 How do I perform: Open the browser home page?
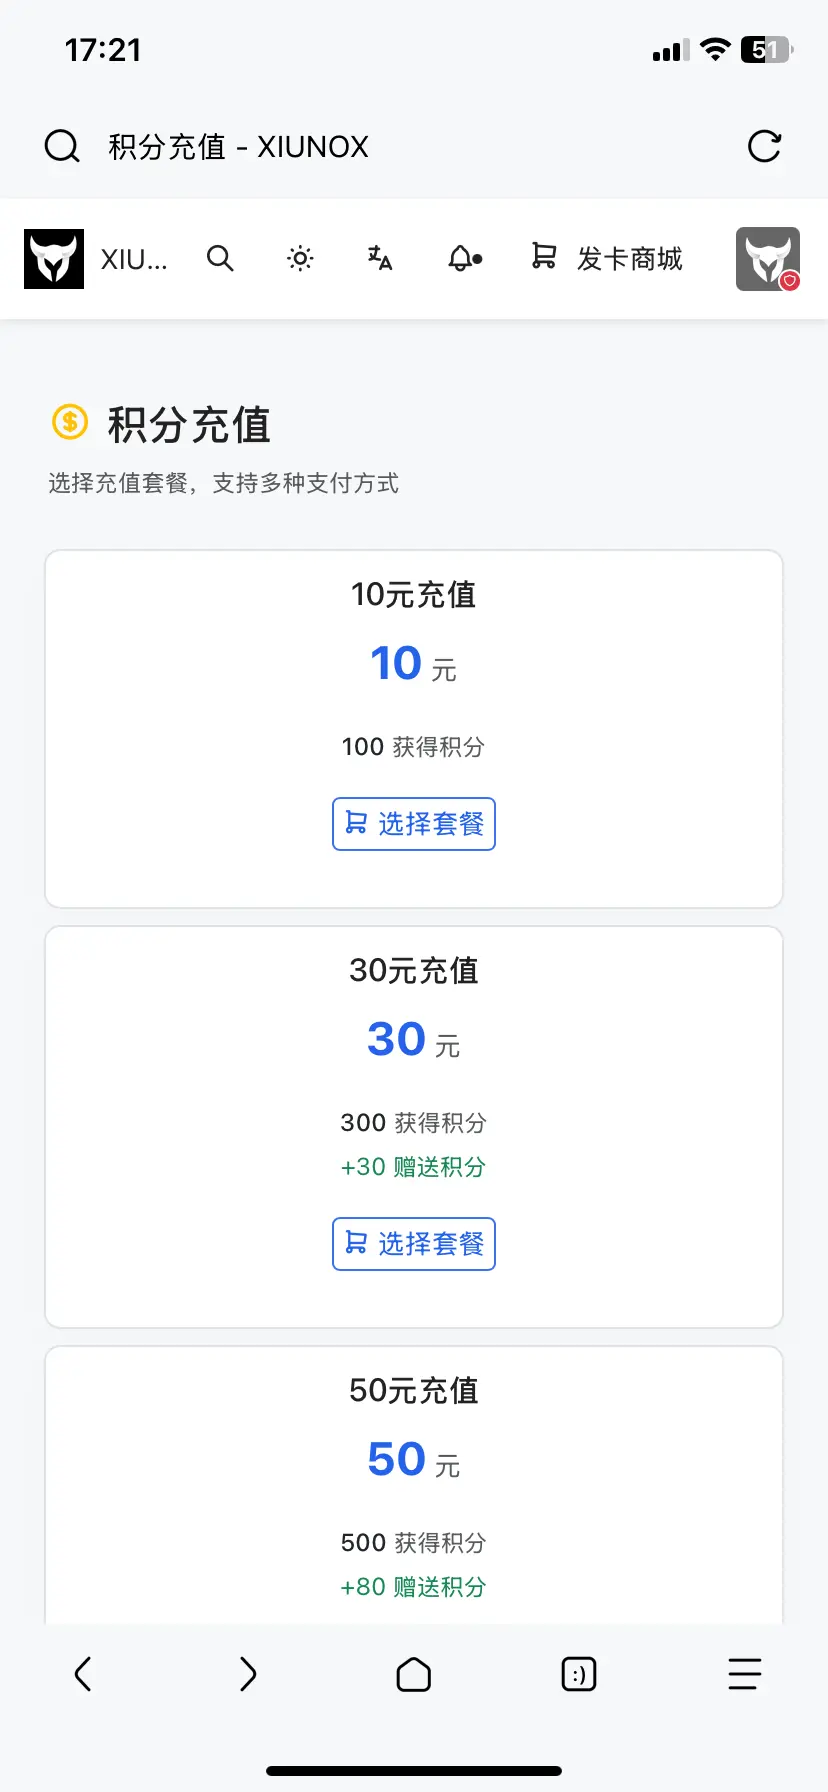(x=414, y=1674)
